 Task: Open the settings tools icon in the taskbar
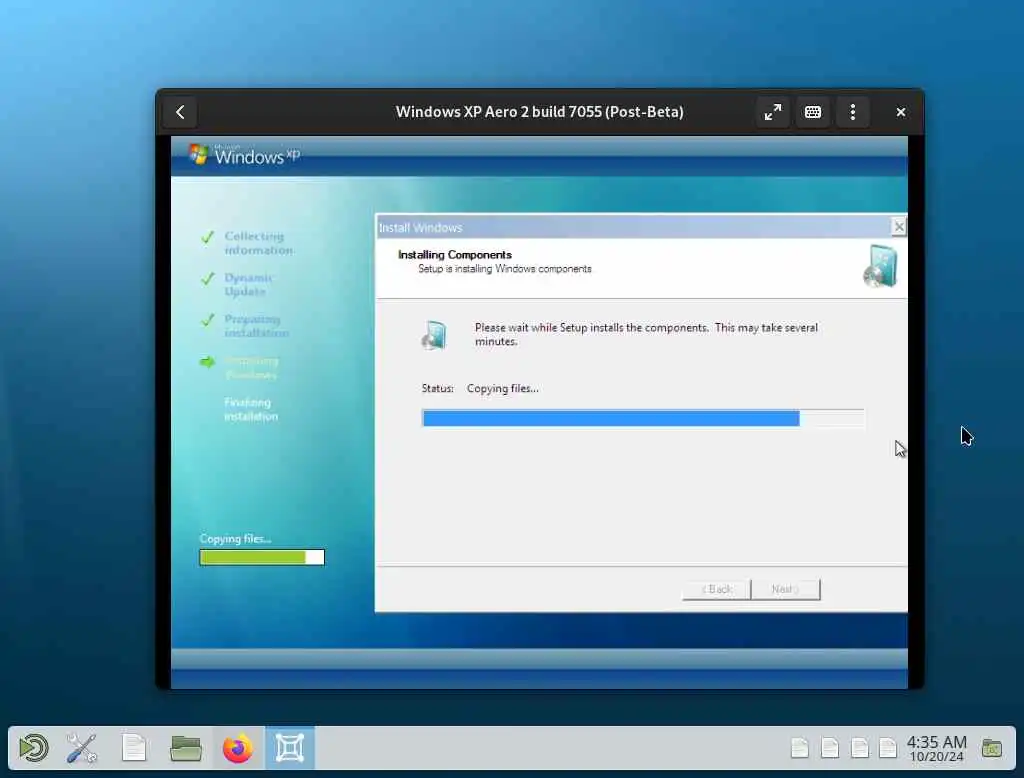[82, 748]
